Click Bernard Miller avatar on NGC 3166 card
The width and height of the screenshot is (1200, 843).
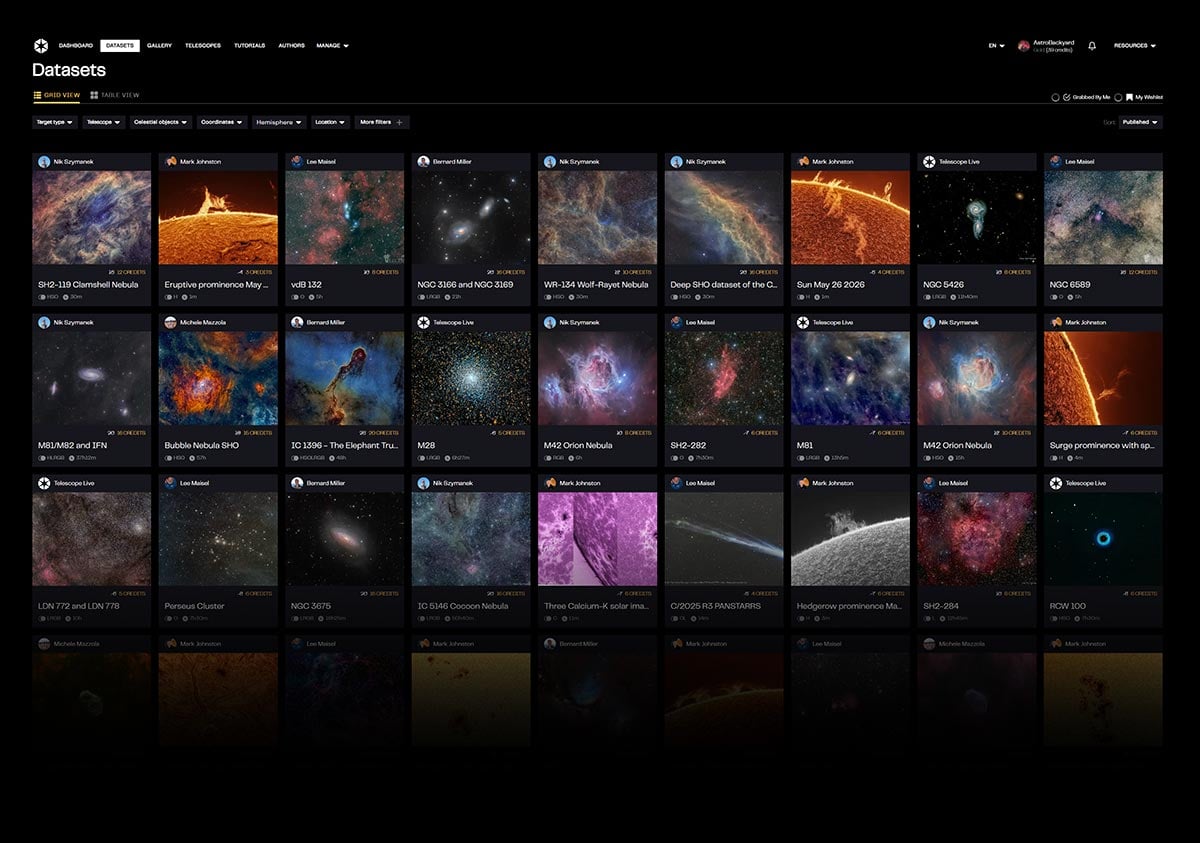coord(424,161)
